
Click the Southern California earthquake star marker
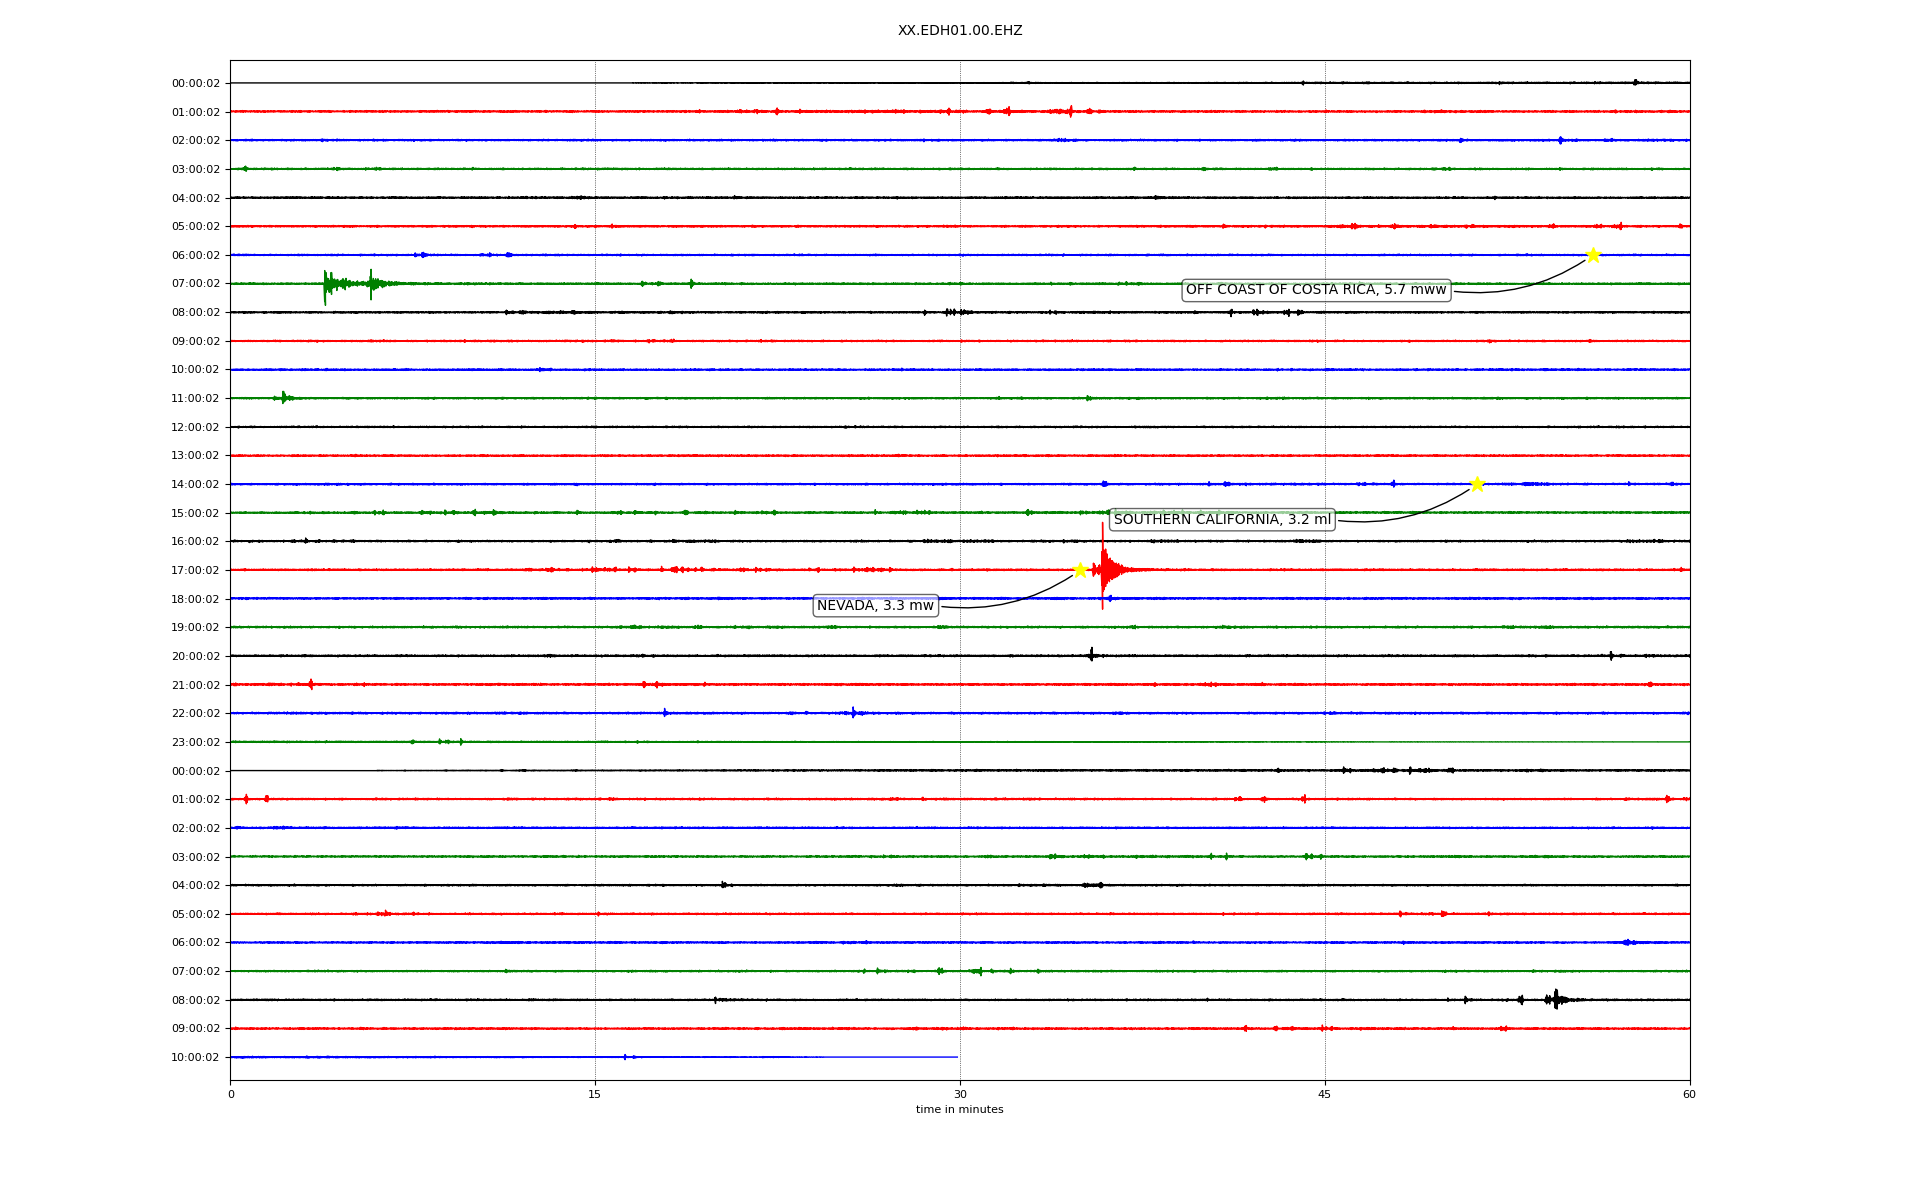coord(1477,484)
